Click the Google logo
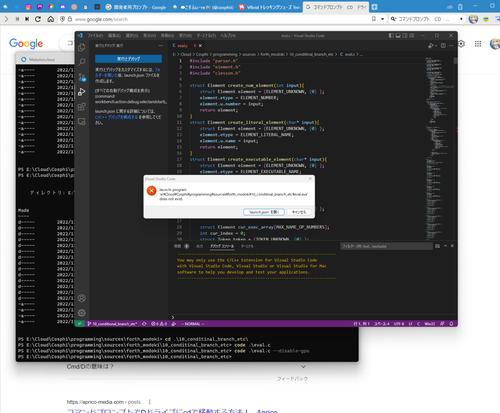This screenshot has height=413, width=500. pyautogui.click(x=26, y=43)
